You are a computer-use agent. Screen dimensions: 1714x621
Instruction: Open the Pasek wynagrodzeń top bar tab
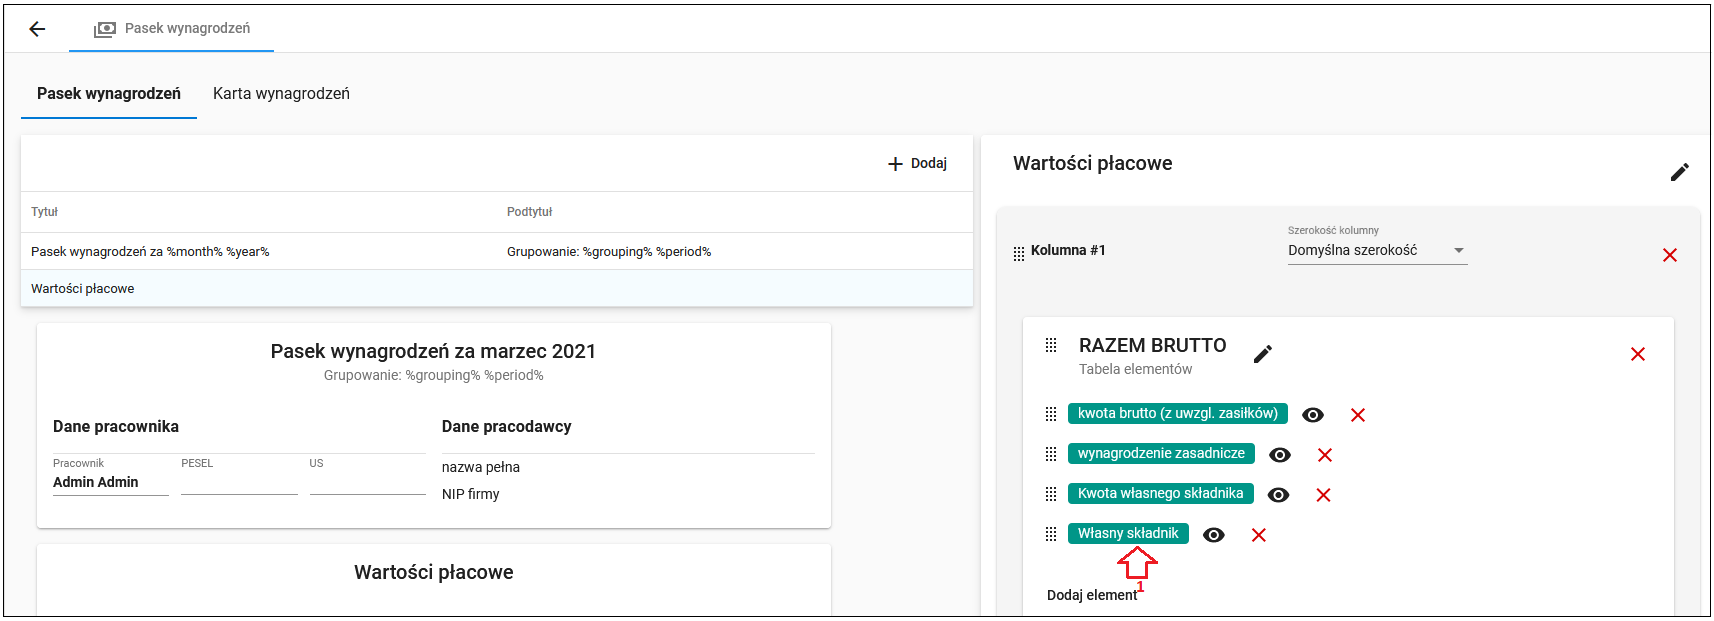click(x=171, y=29)
